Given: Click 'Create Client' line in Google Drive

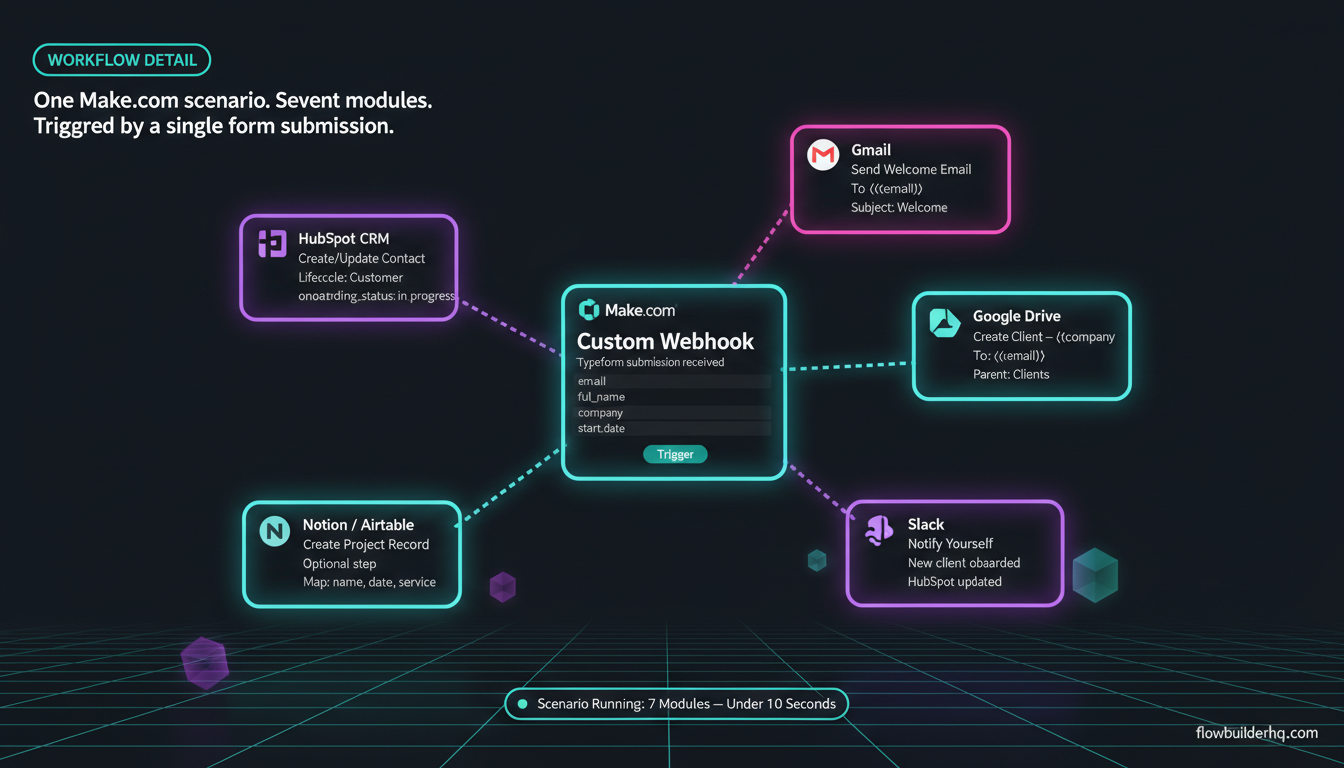Looking at the screenshot, I should coord(1044,337).
